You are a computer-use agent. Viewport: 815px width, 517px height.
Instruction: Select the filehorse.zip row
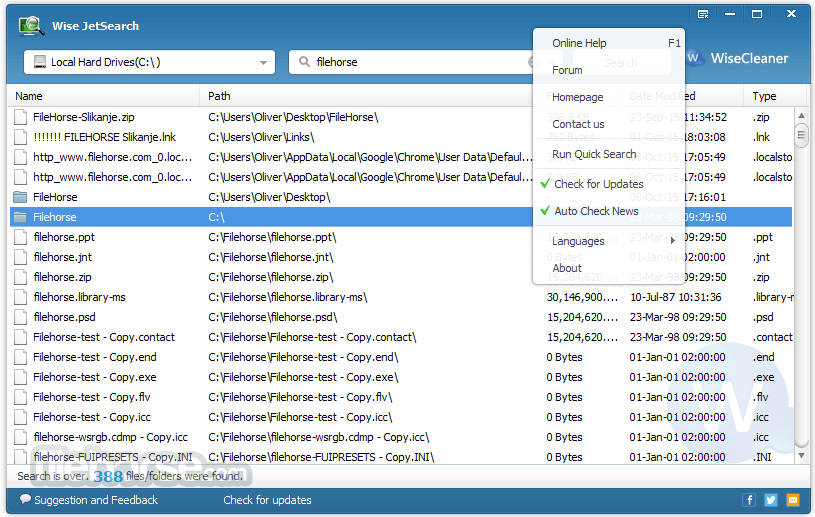tap(401, 277)
